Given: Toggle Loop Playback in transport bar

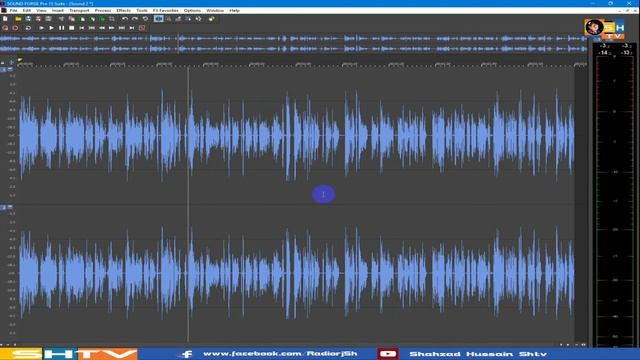Looking at the screenshot, I should tap(28, 28).
